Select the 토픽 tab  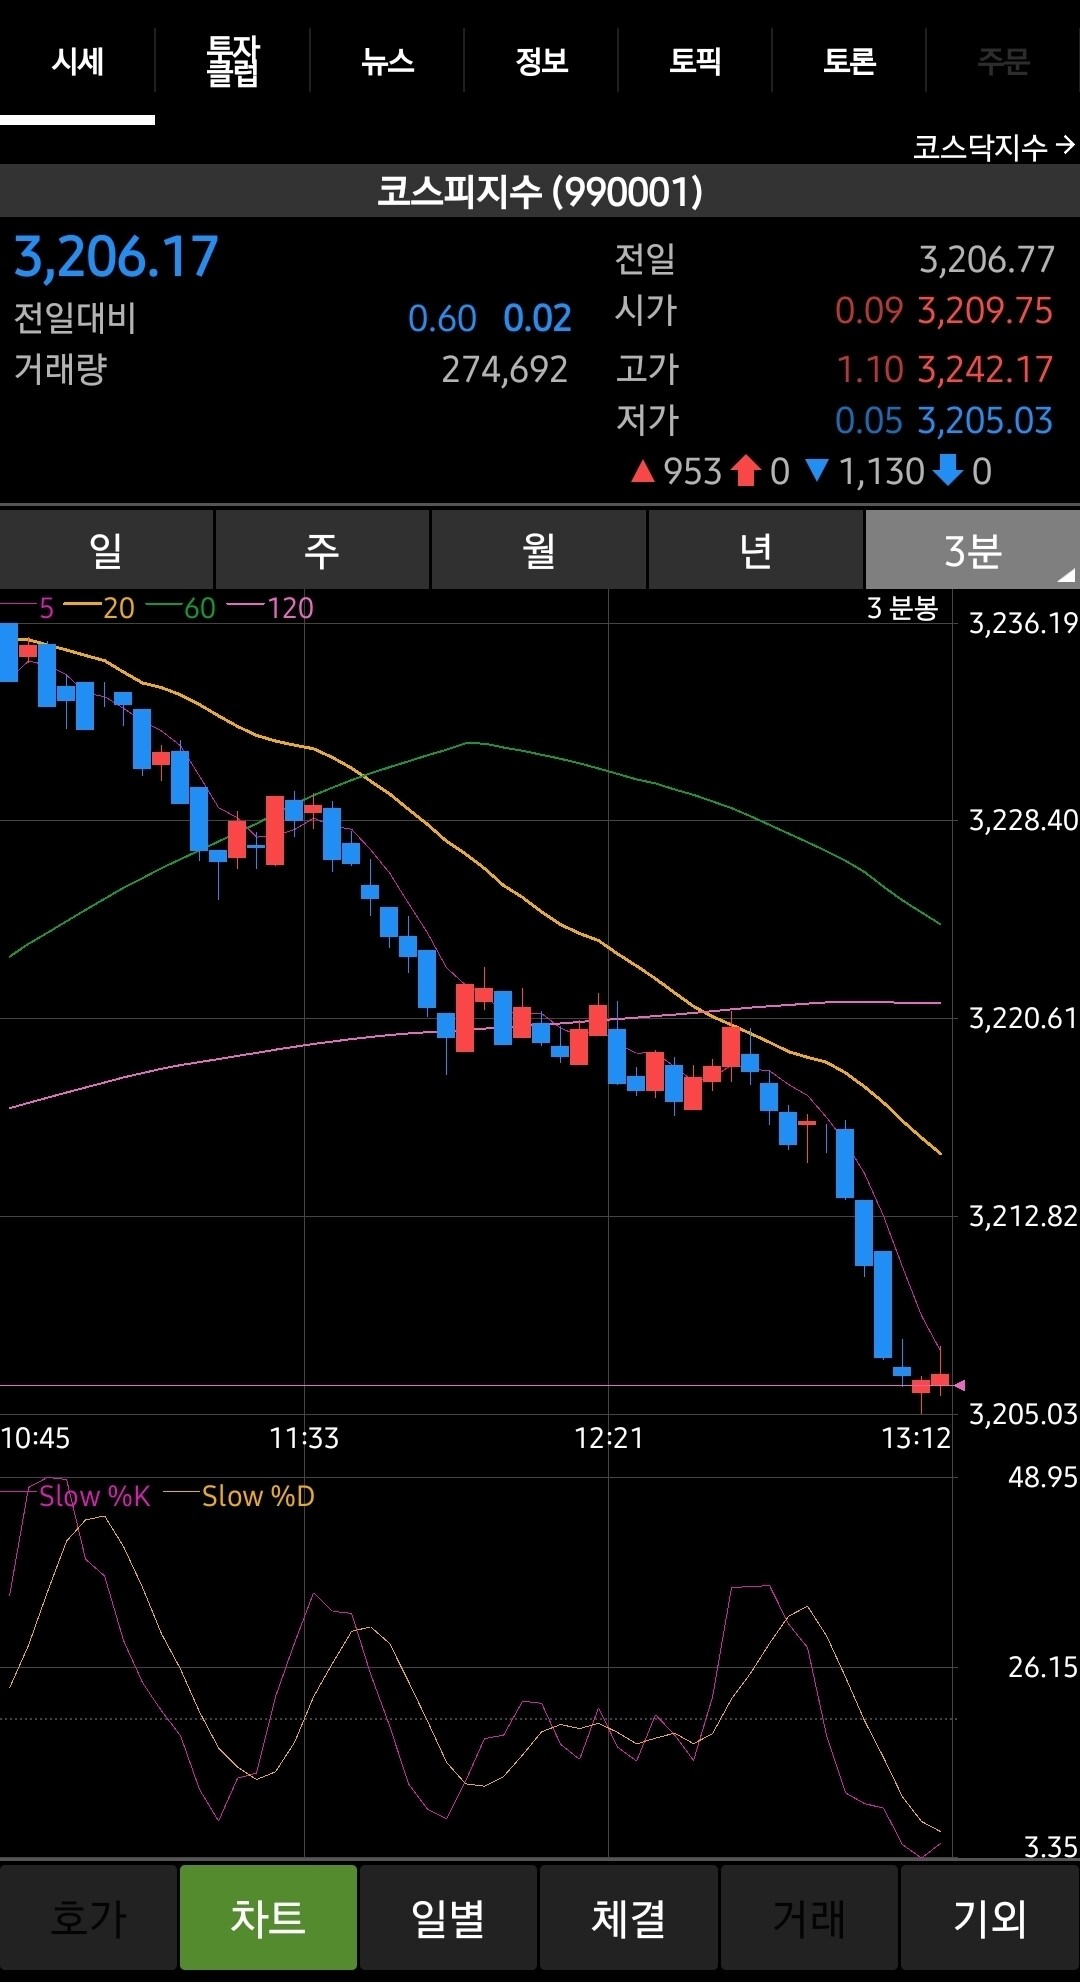point(695,62)
